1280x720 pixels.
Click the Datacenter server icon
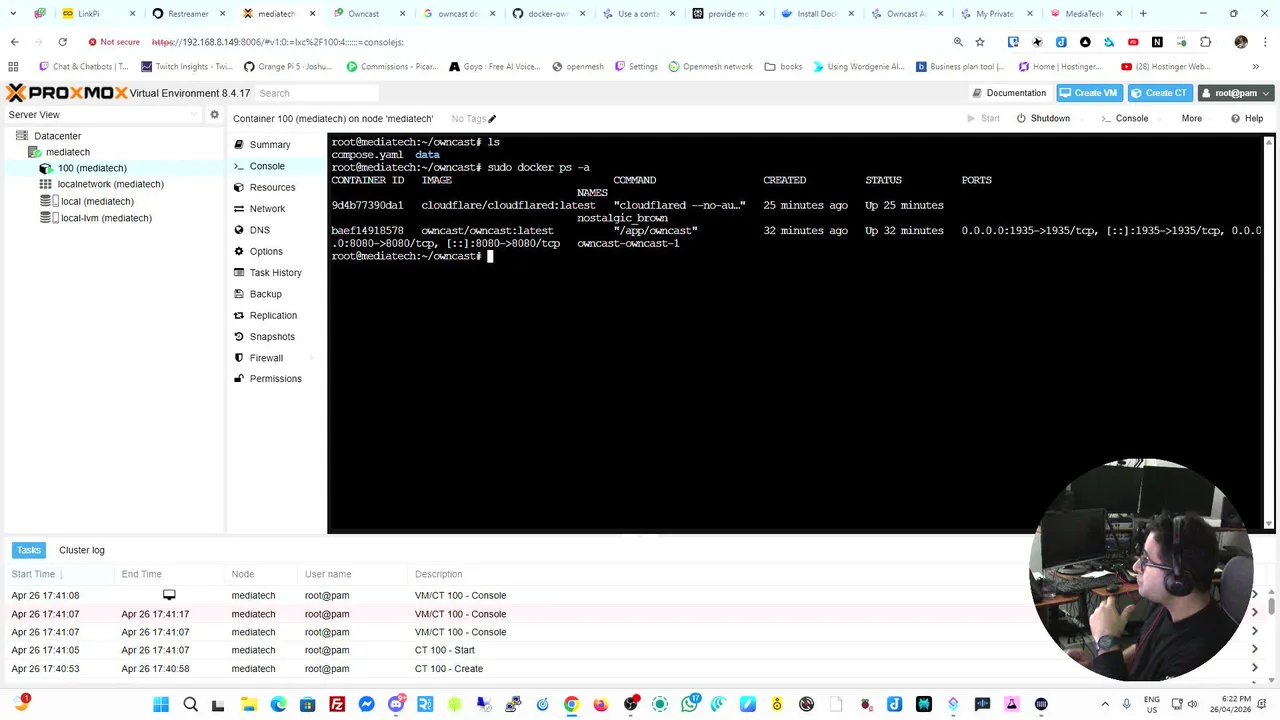pyautogui.click(x=24, y=136)
